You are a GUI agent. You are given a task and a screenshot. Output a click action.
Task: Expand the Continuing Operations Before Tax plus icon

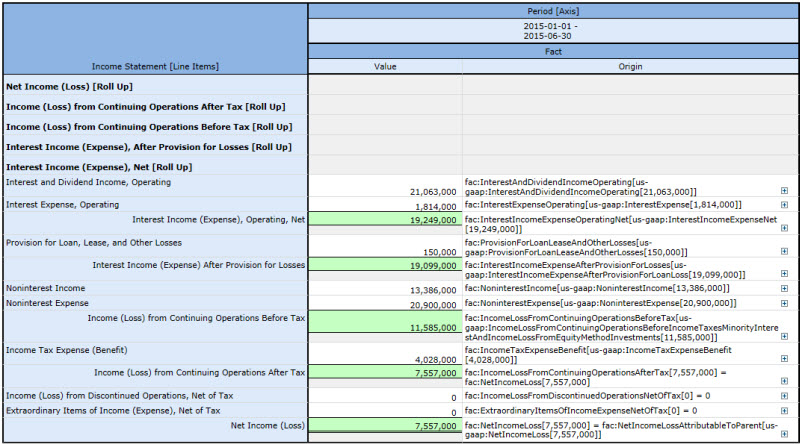pyautogui.click(x=784, y=336)
